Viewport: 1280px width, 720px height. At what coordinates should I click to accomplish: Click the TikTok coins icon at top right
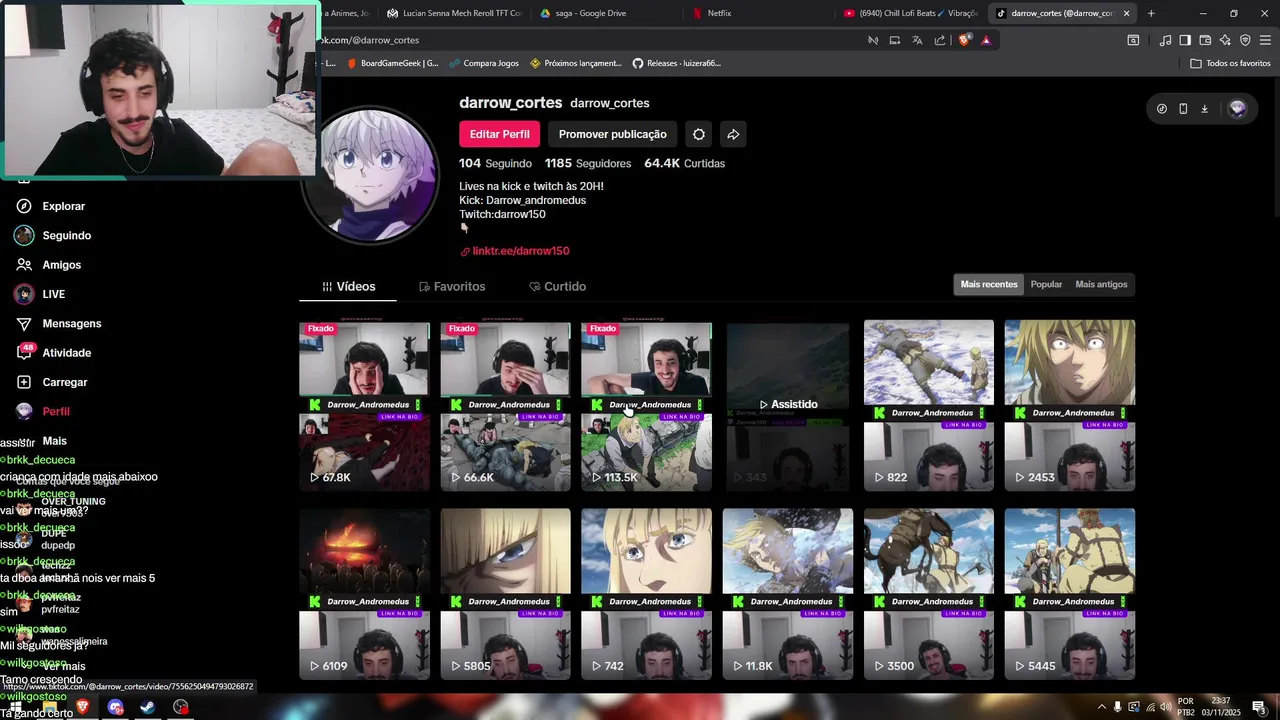1161,109
